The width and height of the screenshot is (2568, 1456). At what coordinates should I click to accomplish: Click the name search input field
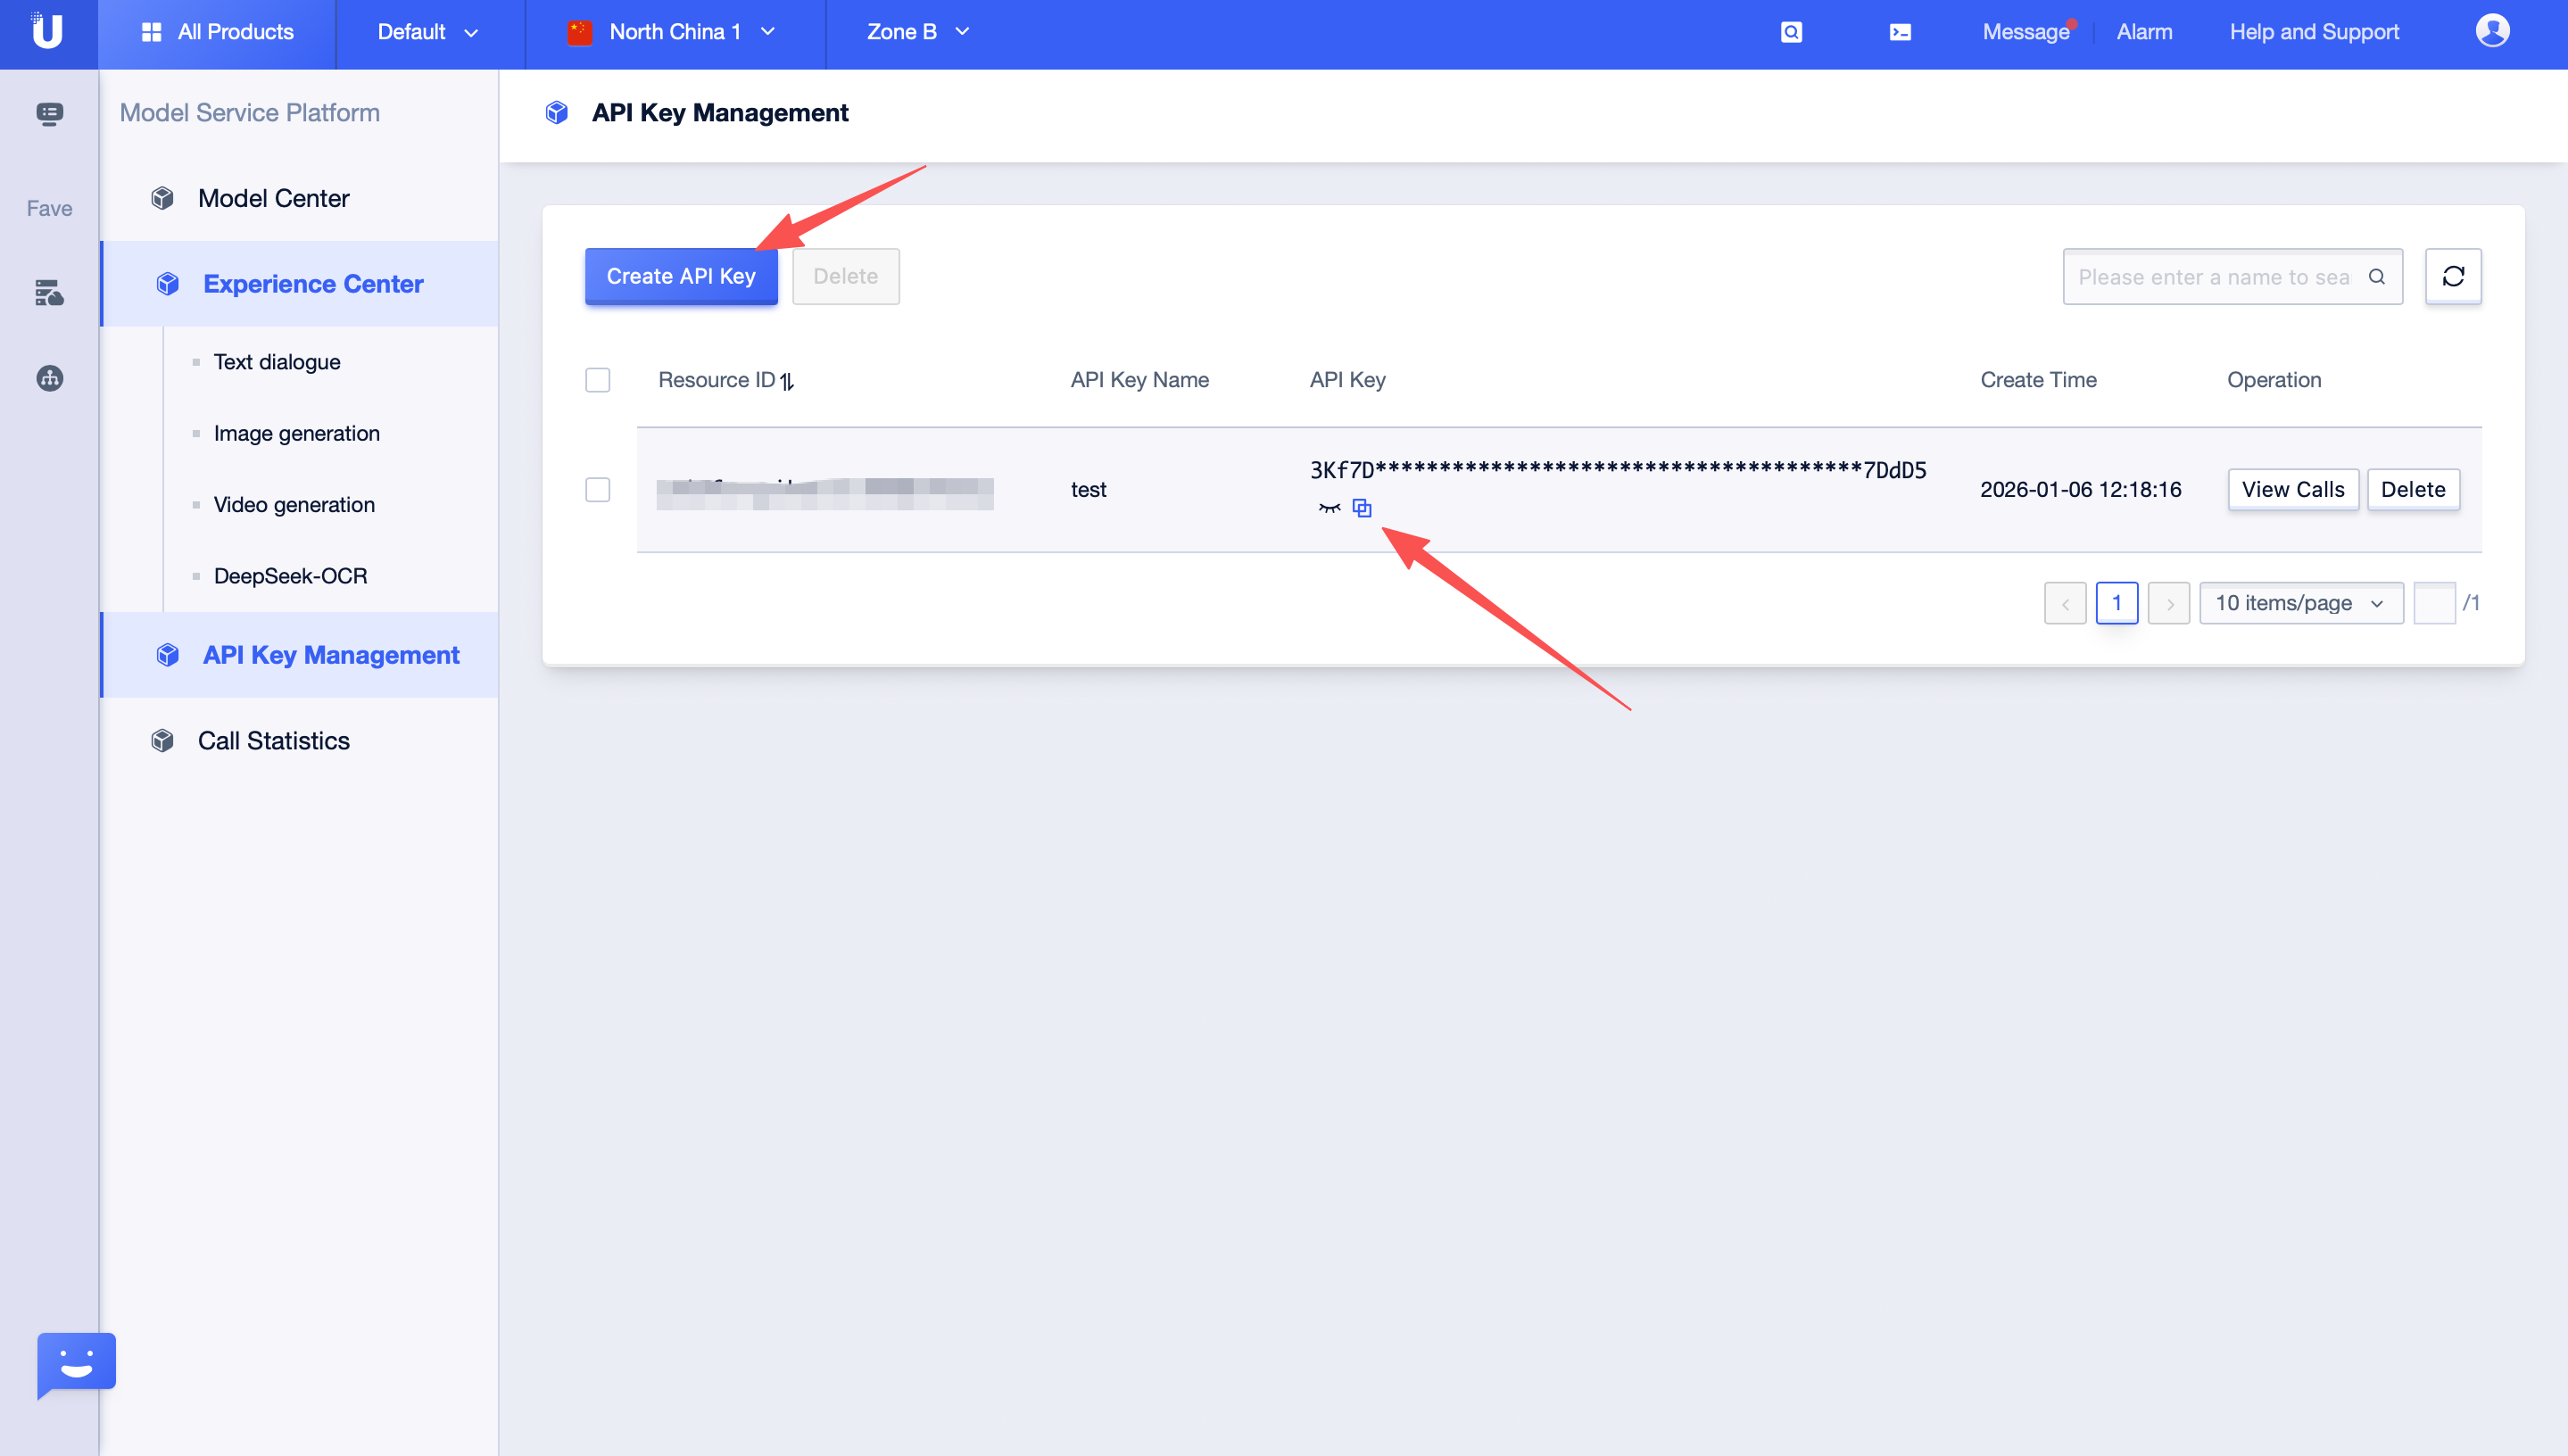coord(2212,277)
